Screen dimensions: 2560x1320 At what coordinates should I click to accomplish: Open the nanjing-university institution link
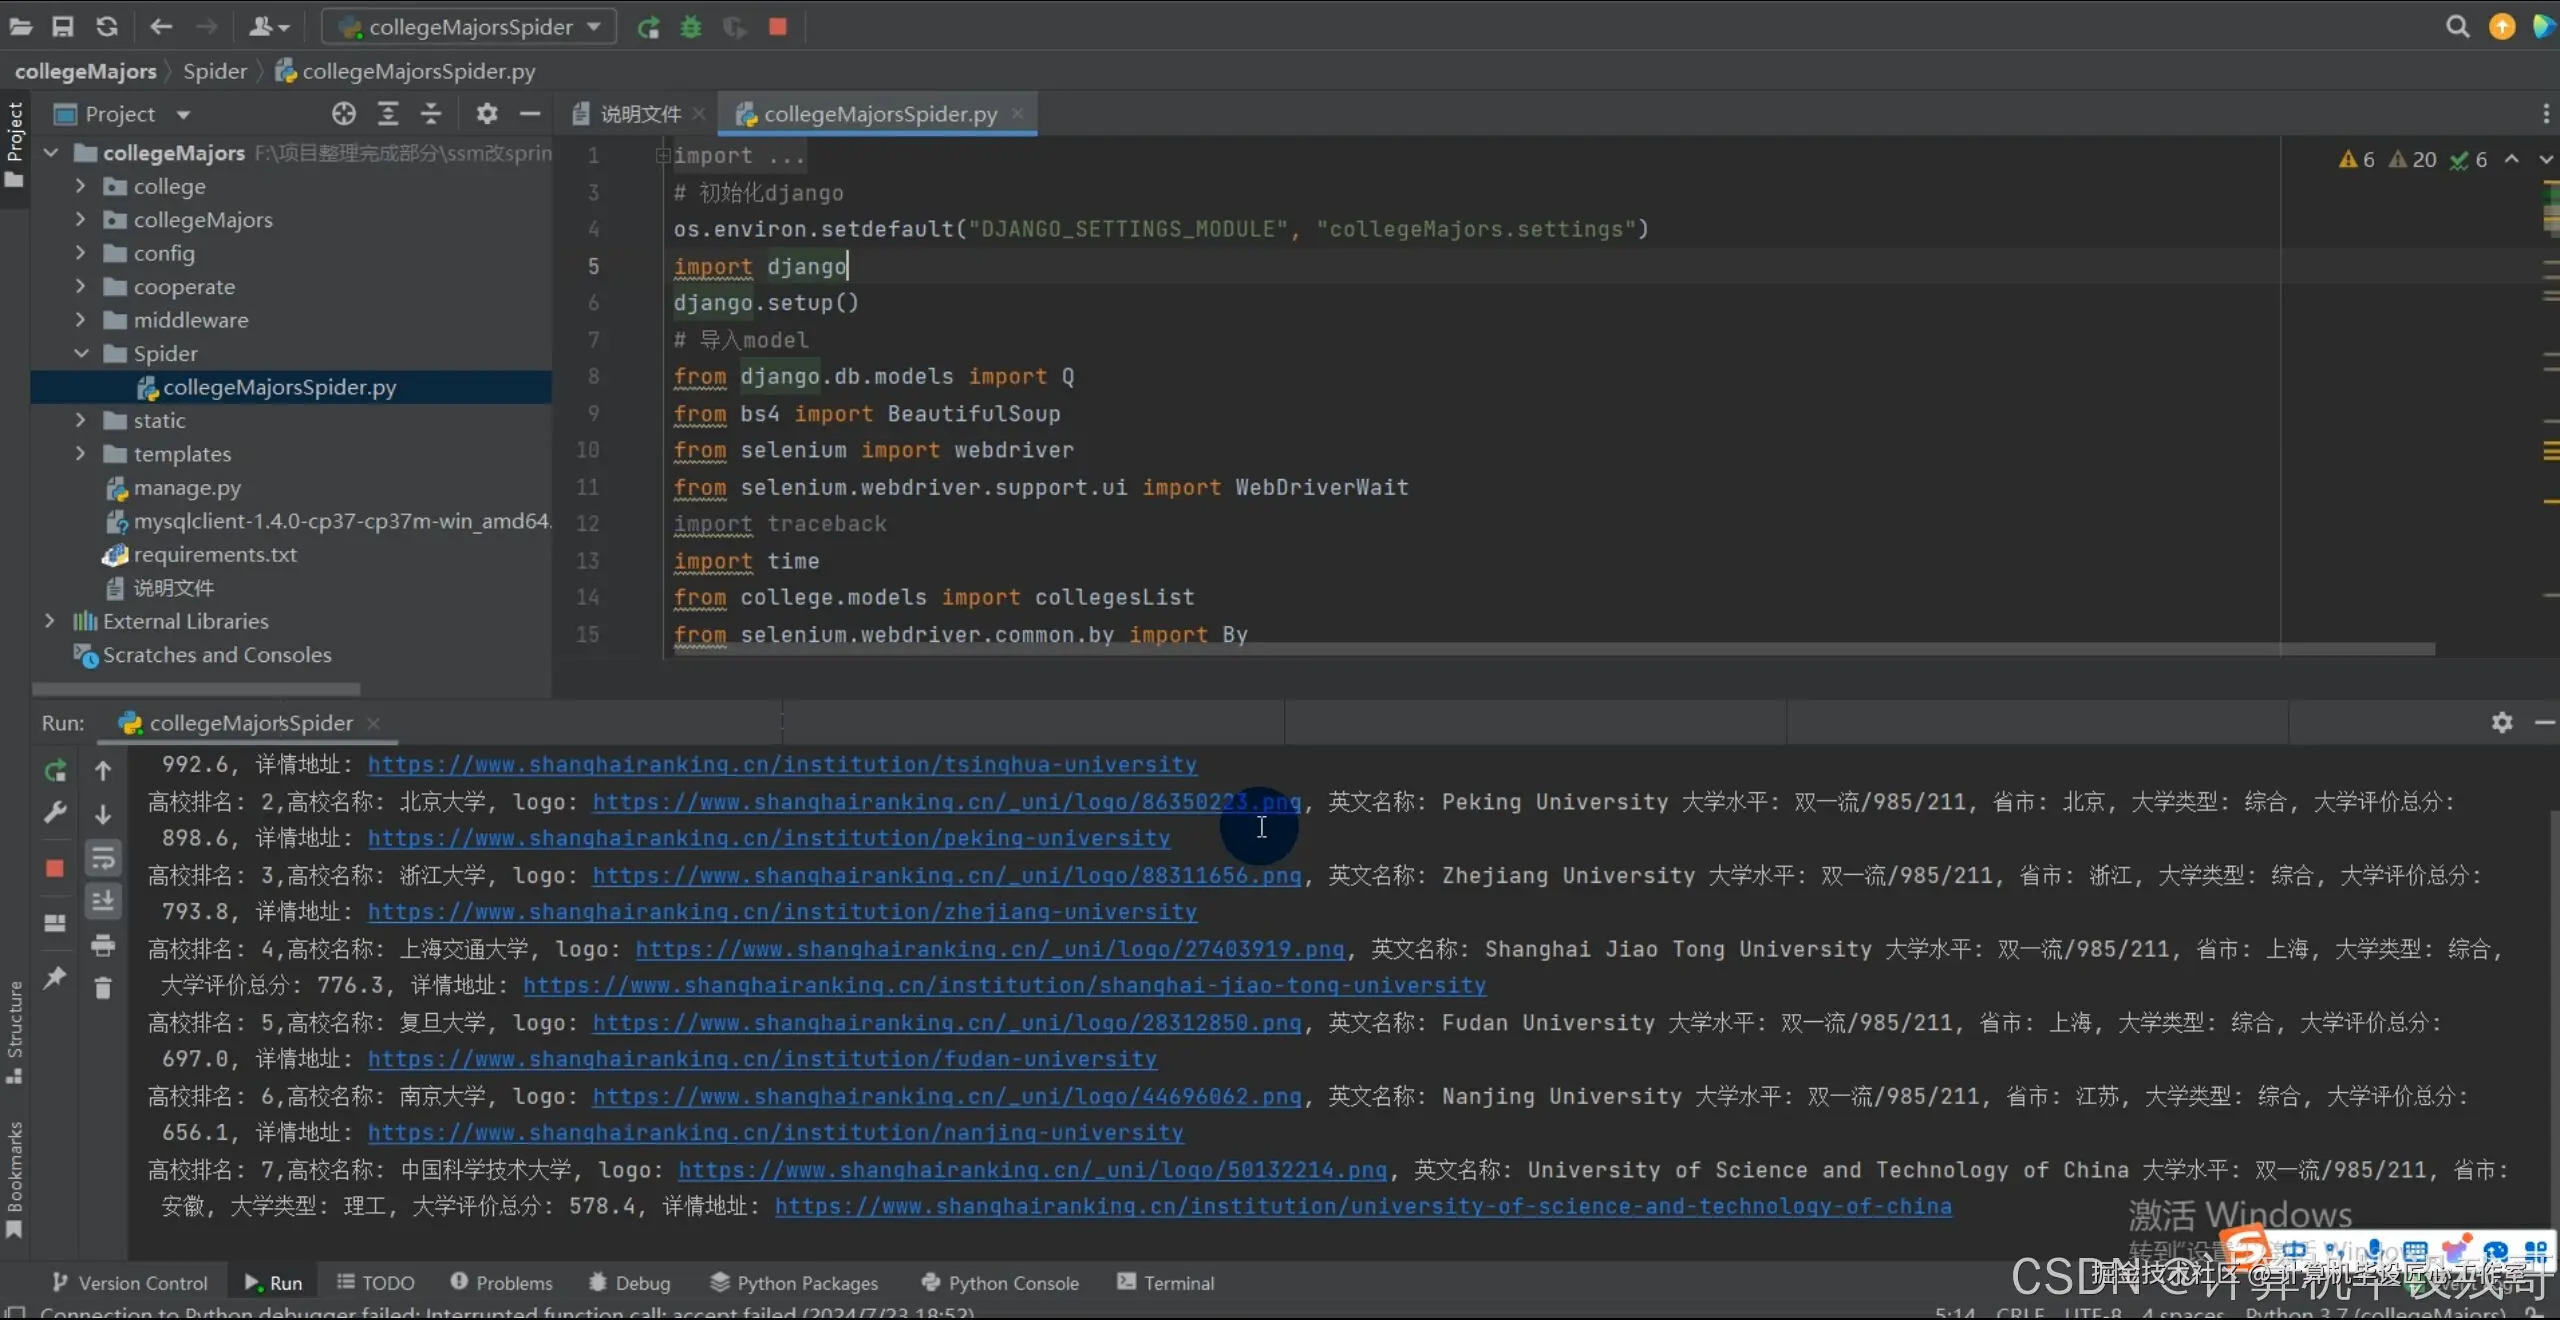(x=776, y=1133)
